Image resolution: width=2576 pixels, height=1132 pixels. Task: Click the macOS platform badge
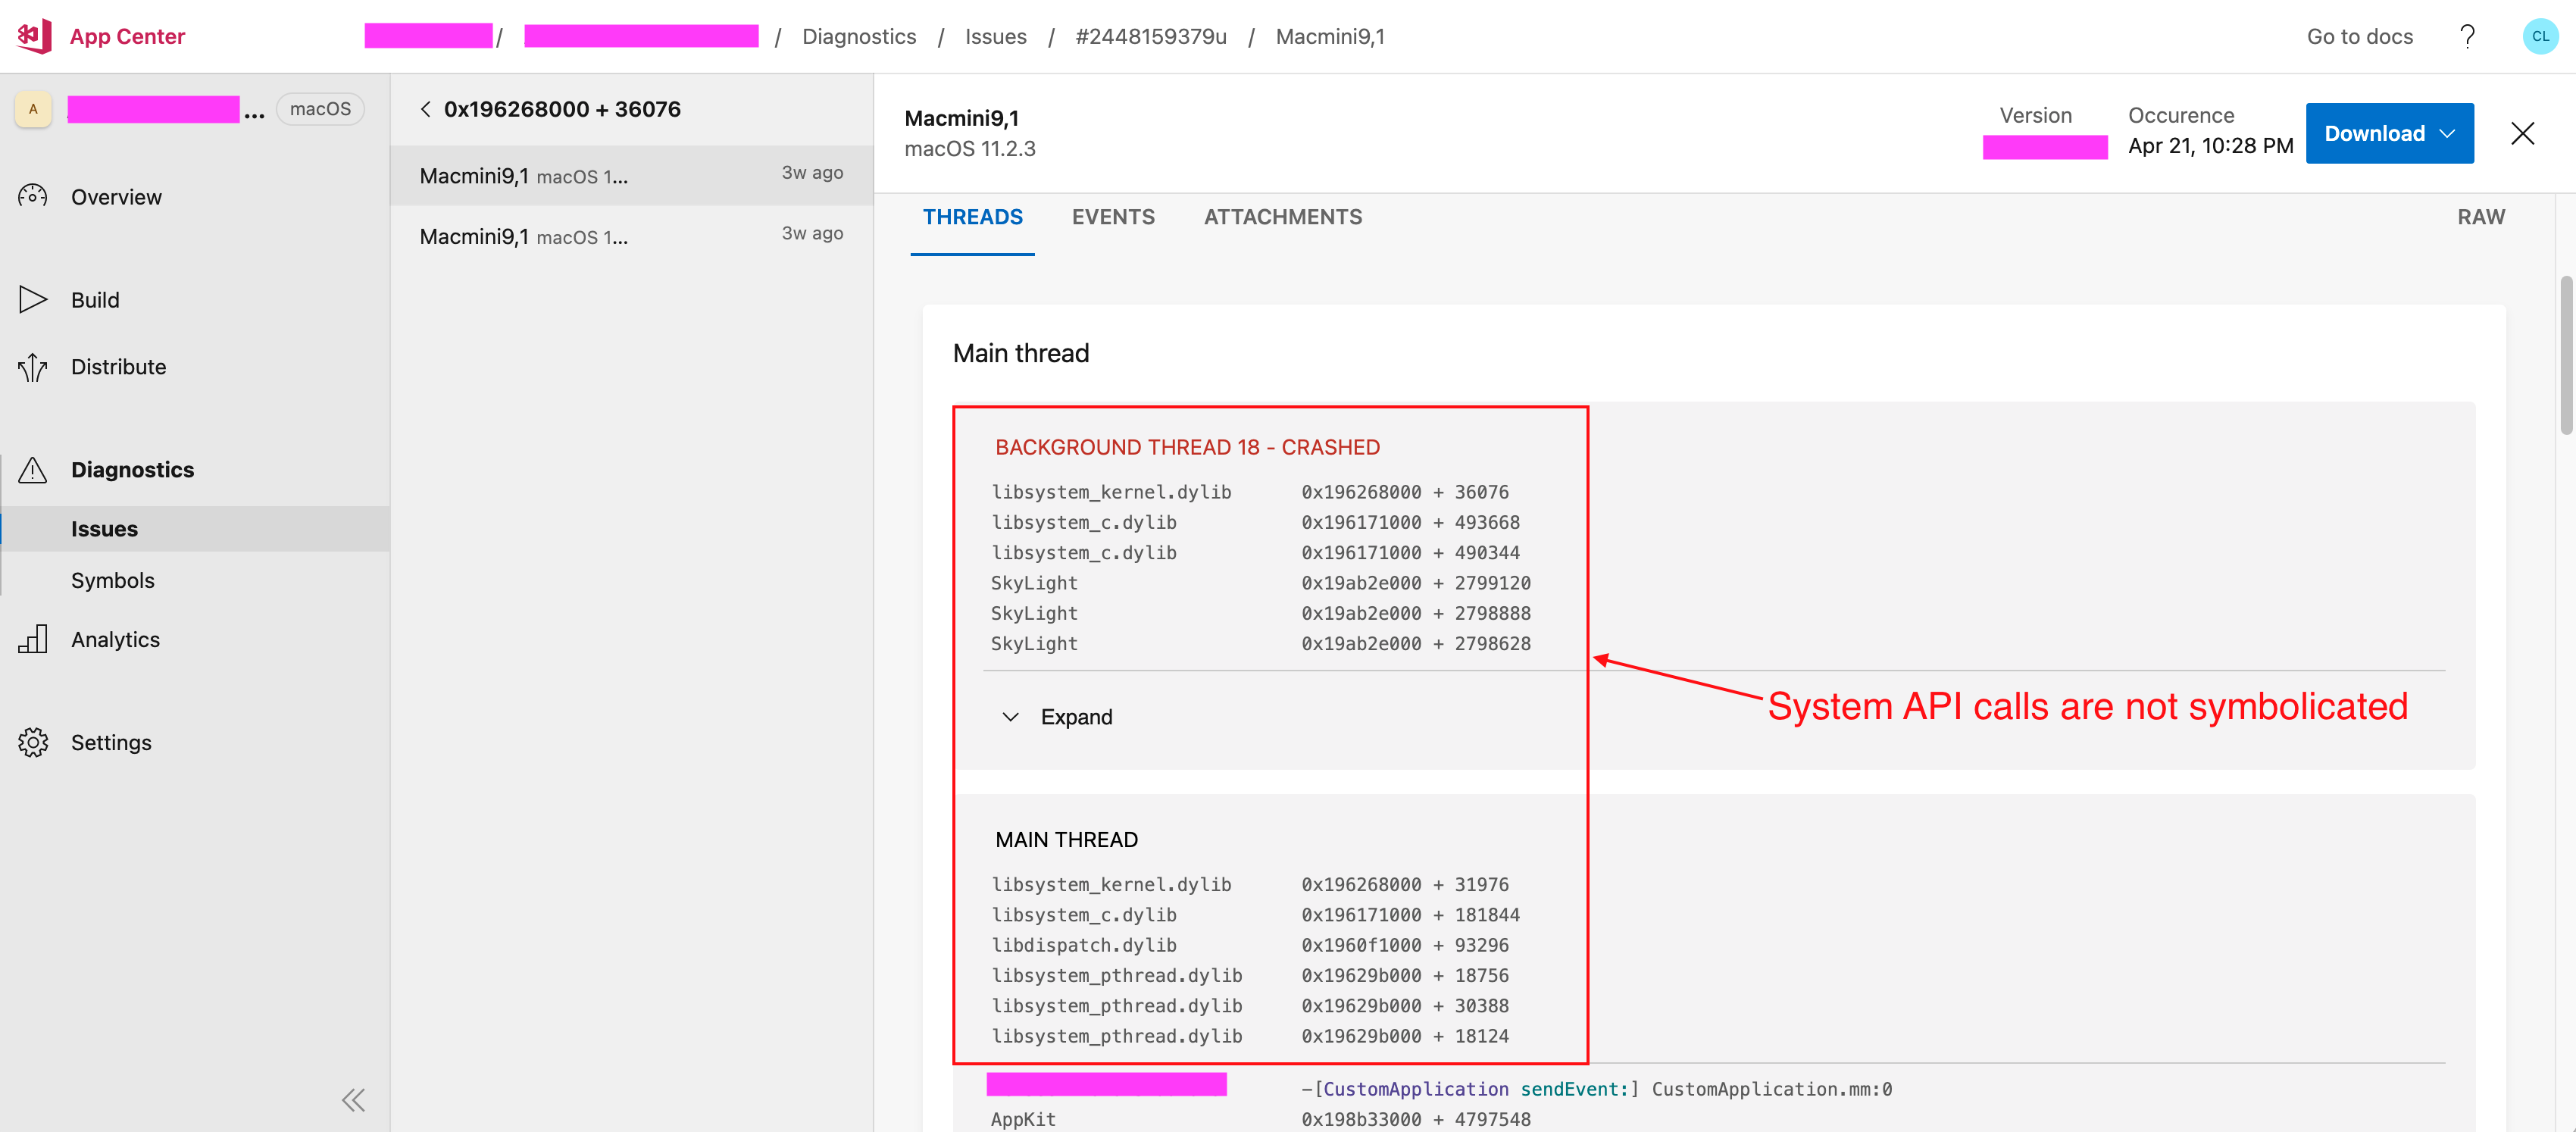click(x=320, y=109)
